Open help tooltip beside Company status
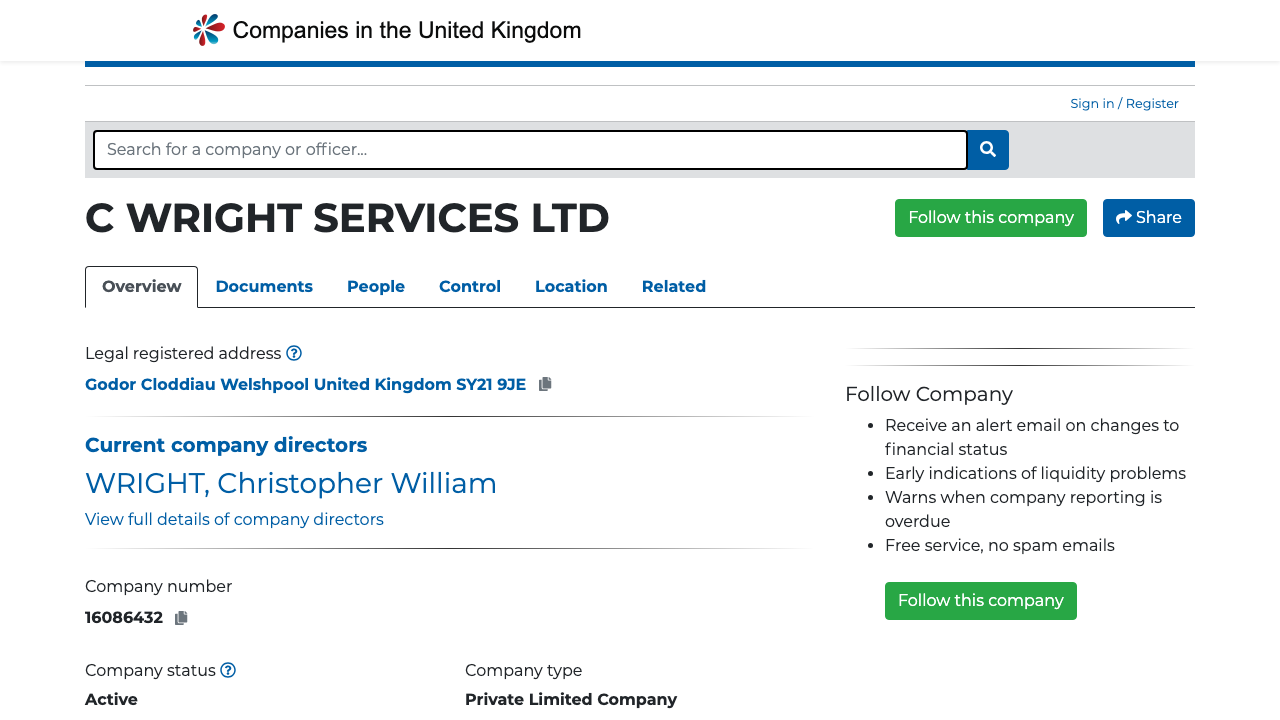The image size is (1280, 720). [227, 670]
